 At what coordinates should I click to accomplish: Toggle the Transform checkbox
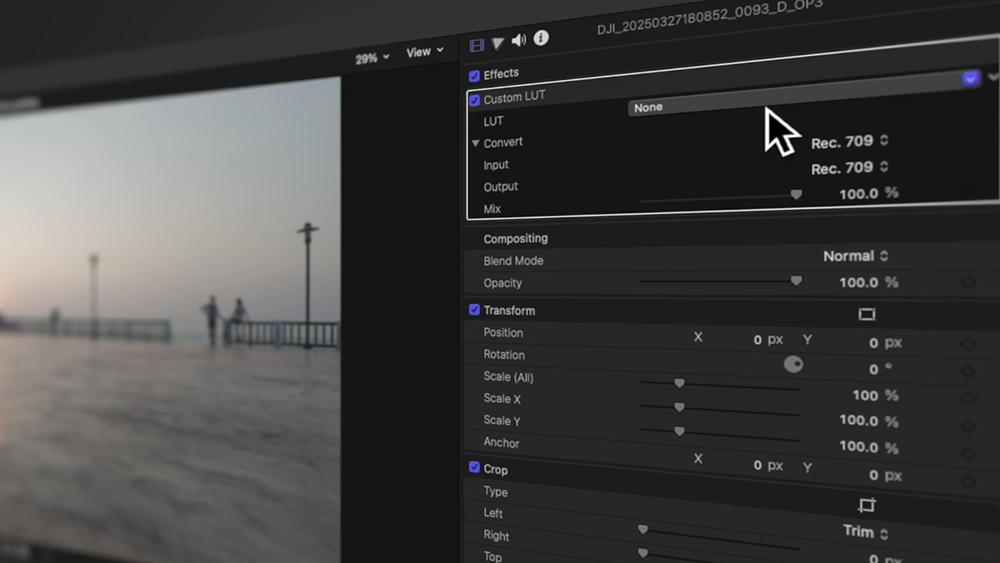point(474,310)
